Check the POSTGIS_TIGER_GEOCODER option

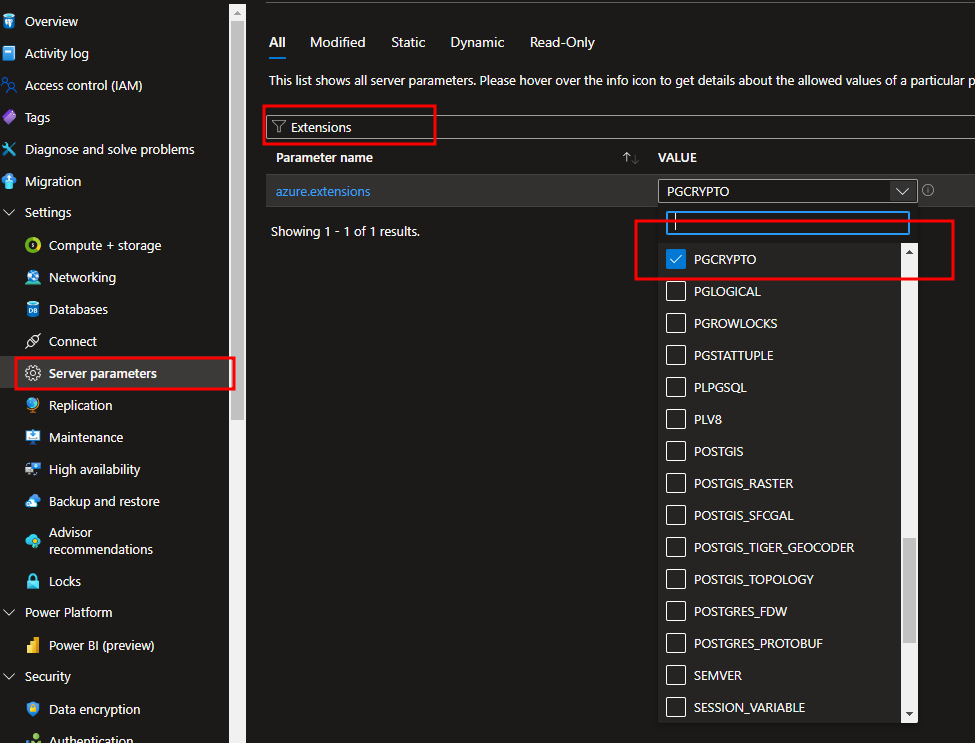[676, 547]
